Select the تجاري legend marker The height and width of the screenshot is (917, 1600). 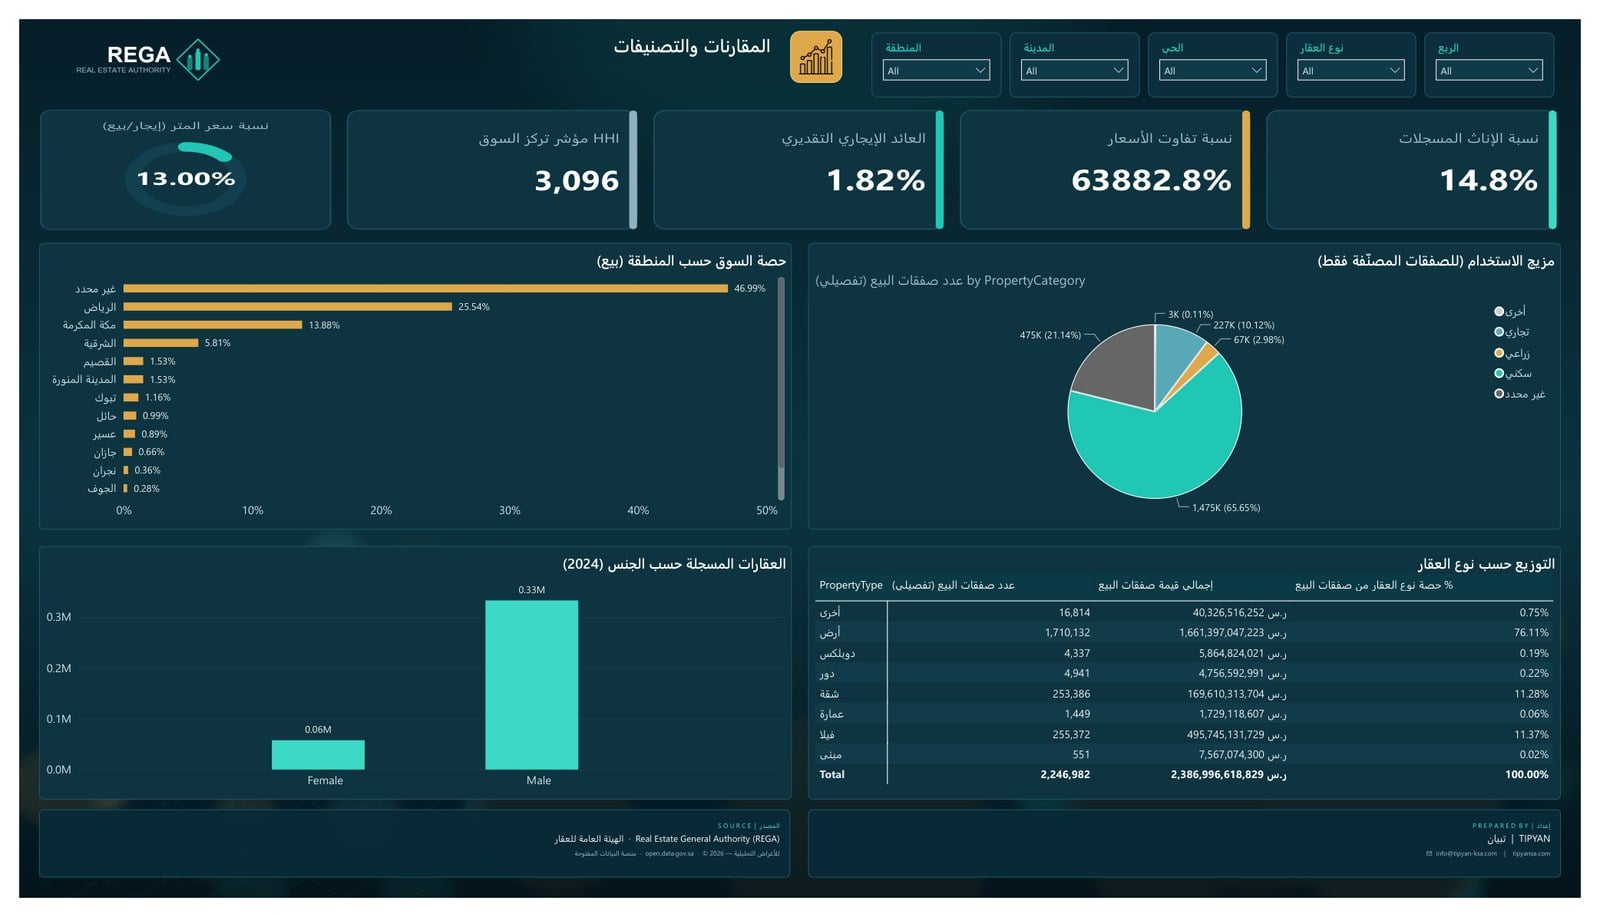pos(1499,332)
